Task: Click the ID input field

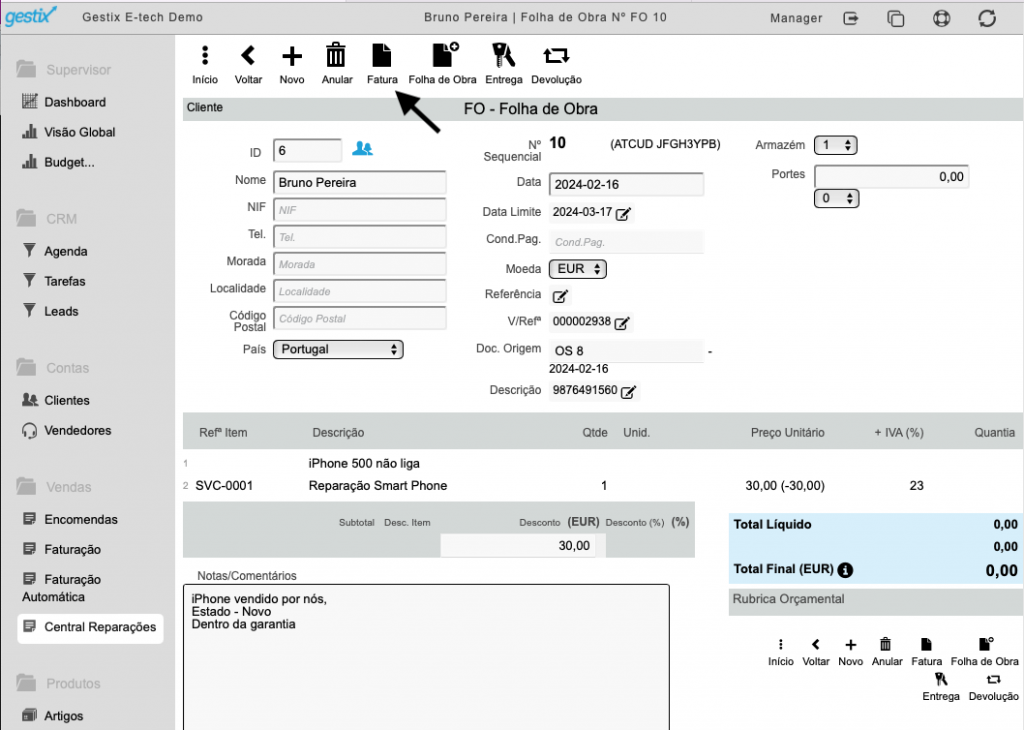Action: tap(307, 151)
